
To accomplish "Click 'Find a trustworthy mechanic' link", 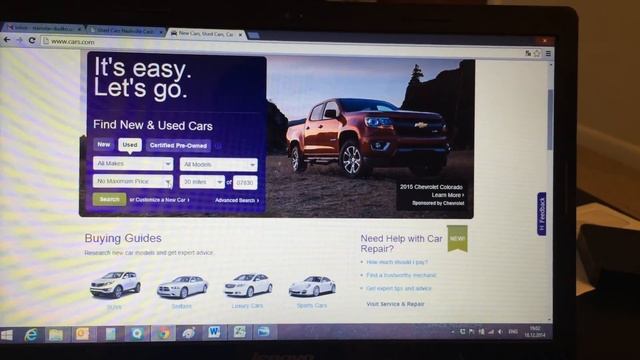I will [x=401, y=275].
